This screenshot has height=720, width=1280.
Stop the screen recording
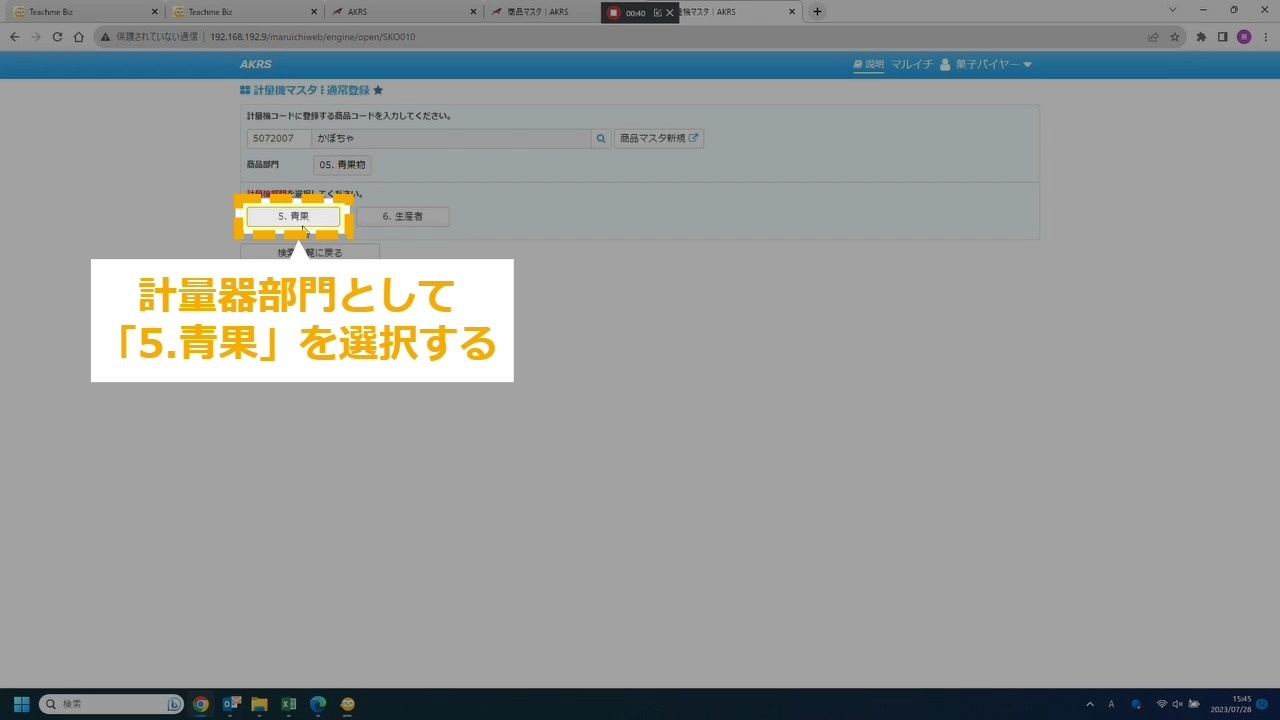pos(614,13)
